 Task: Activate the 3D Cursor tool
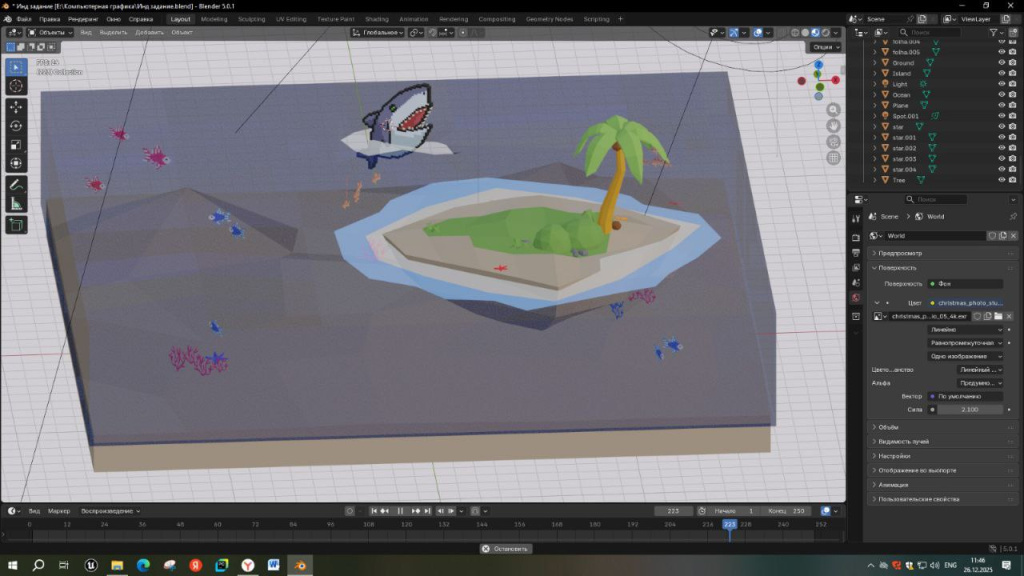16,86
